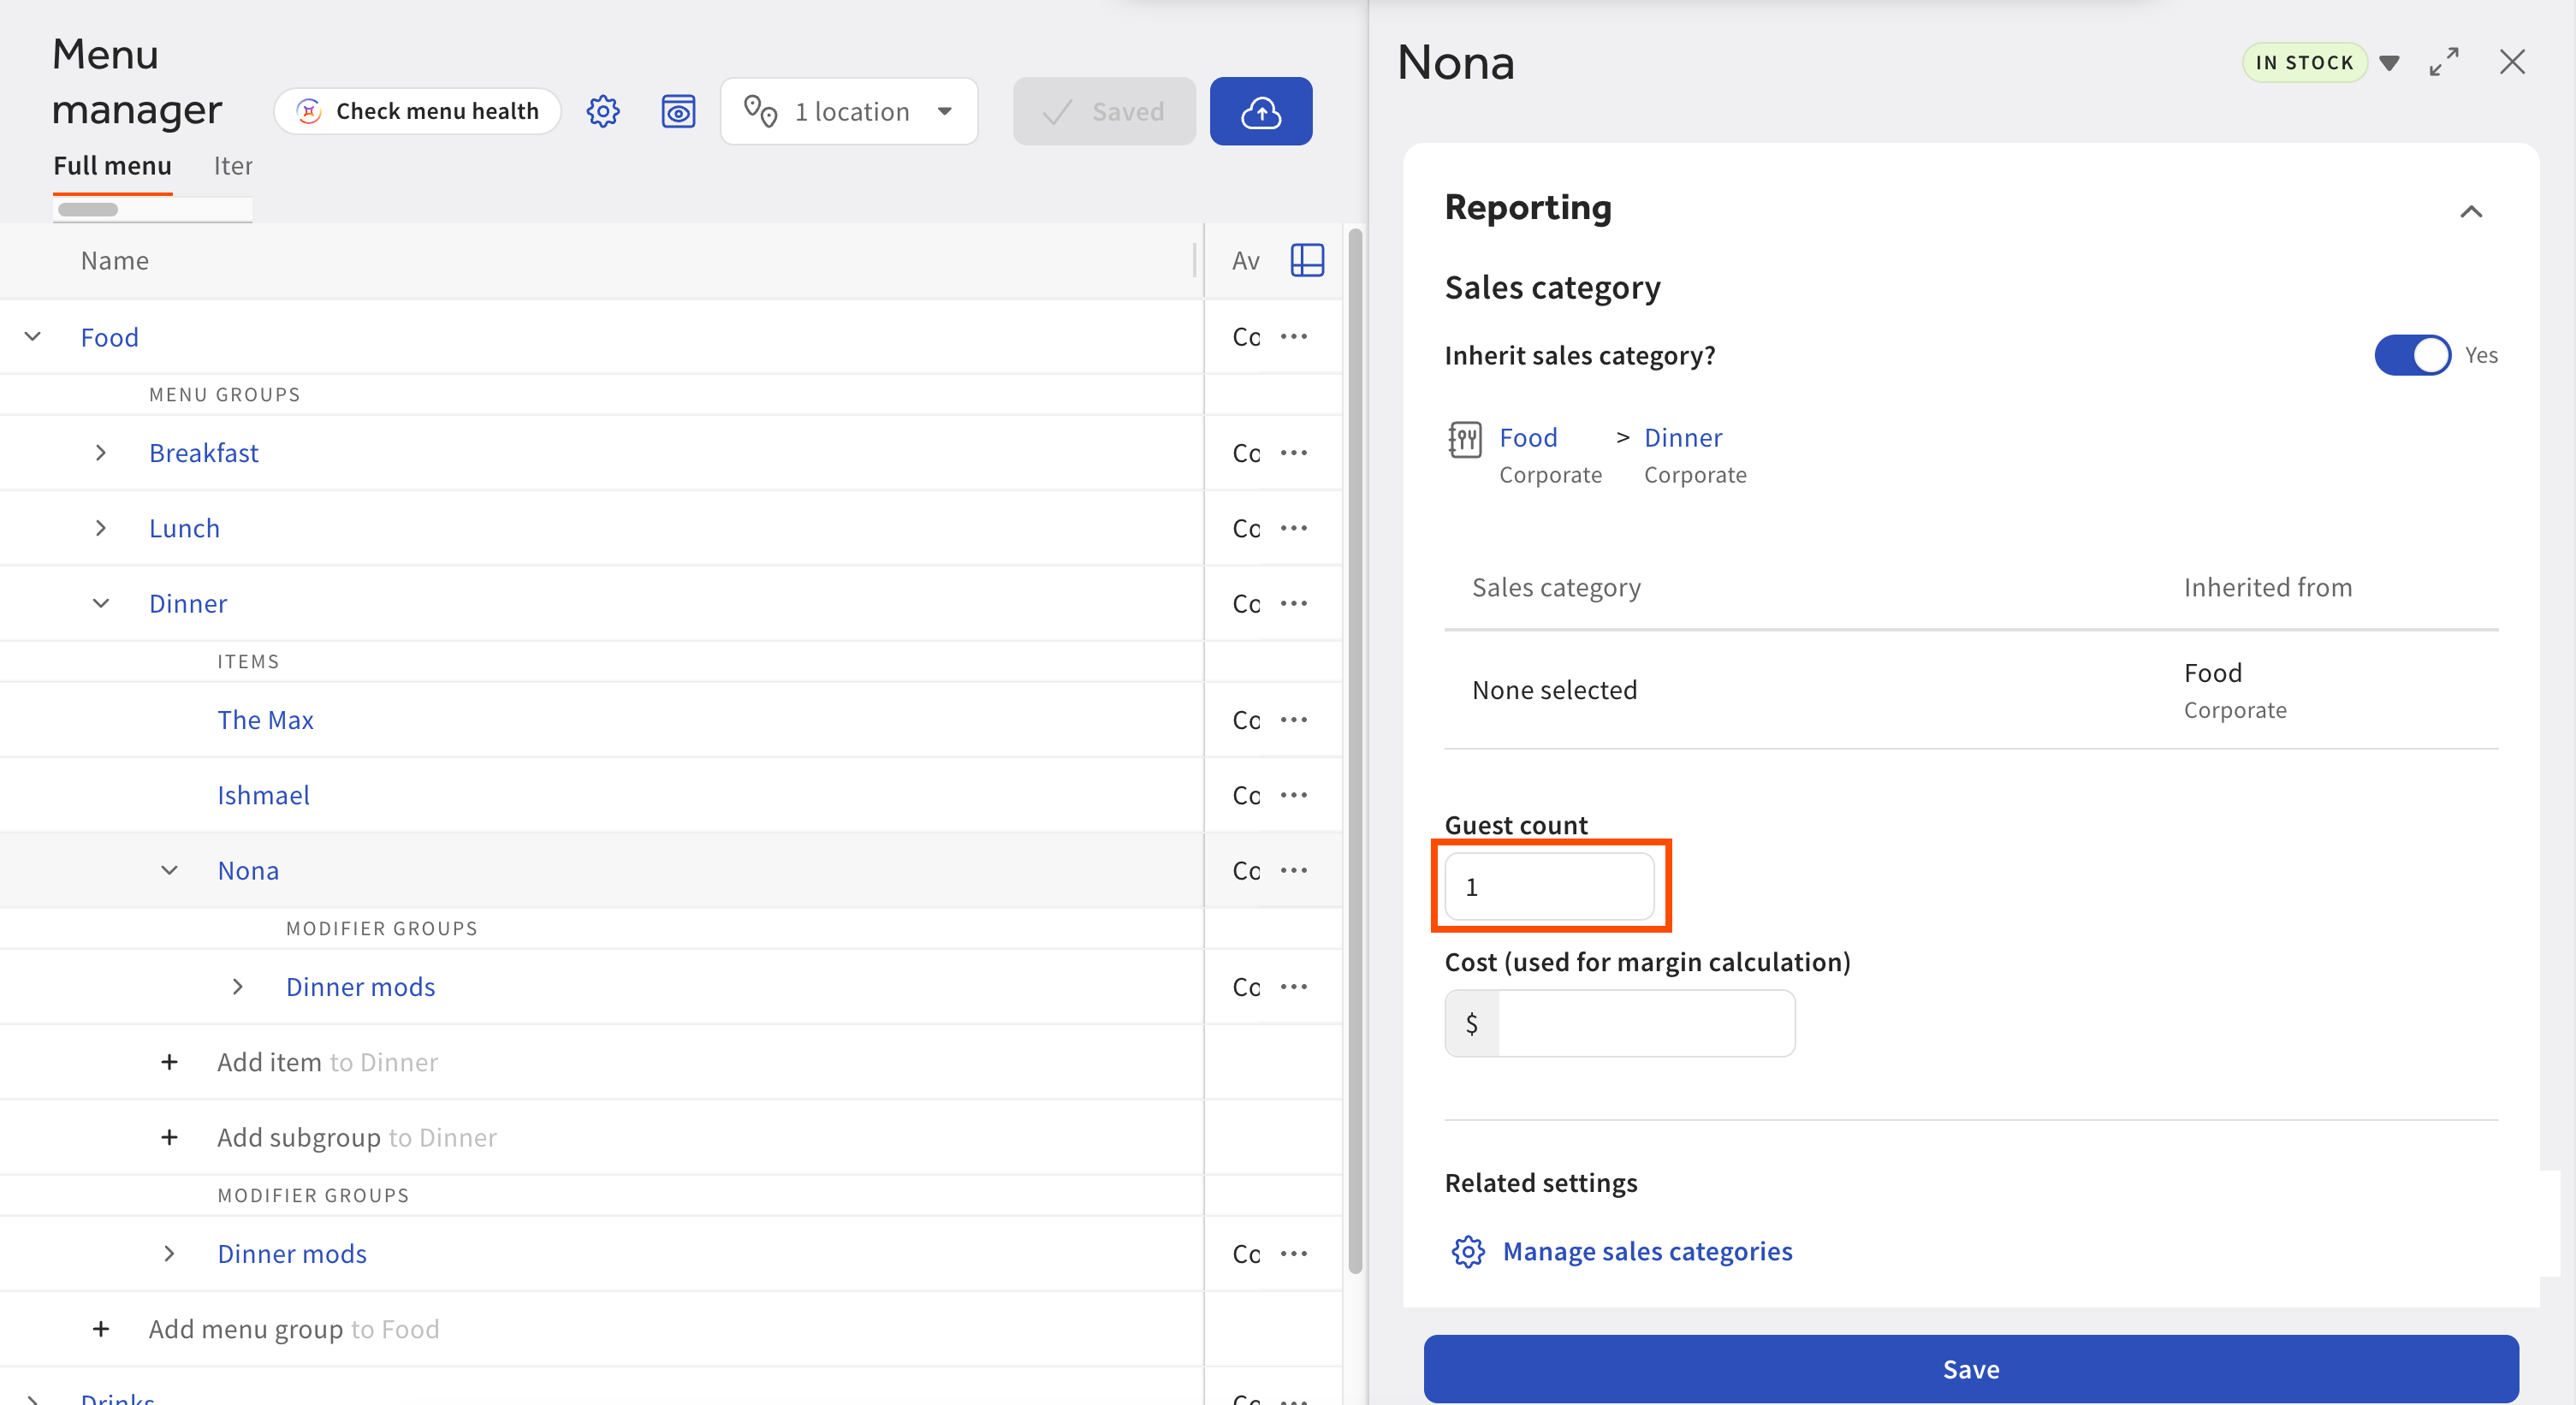This screenshot has width=2576, height=1405.
Task: Toggle the Inherit sales category switch
Action: click(2413, 355)
